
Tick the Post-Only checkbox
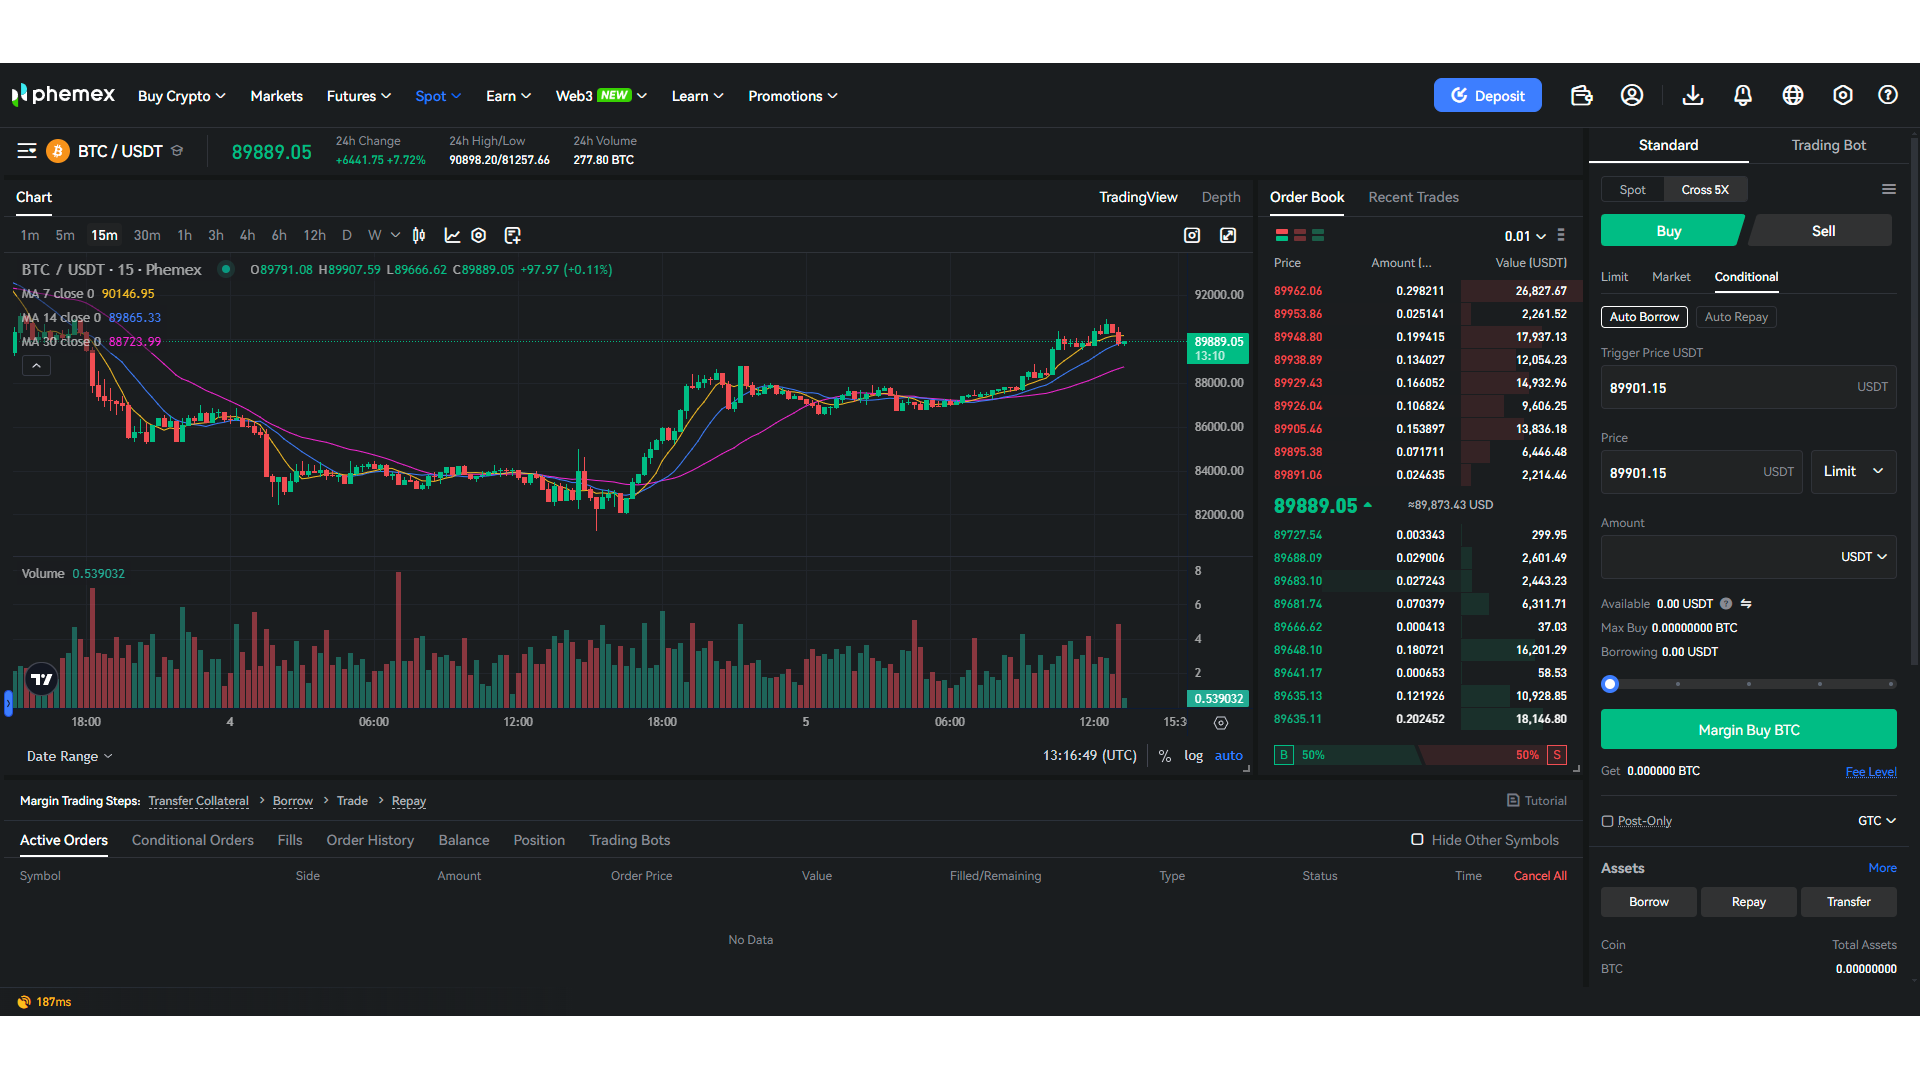coord(1608,822)
